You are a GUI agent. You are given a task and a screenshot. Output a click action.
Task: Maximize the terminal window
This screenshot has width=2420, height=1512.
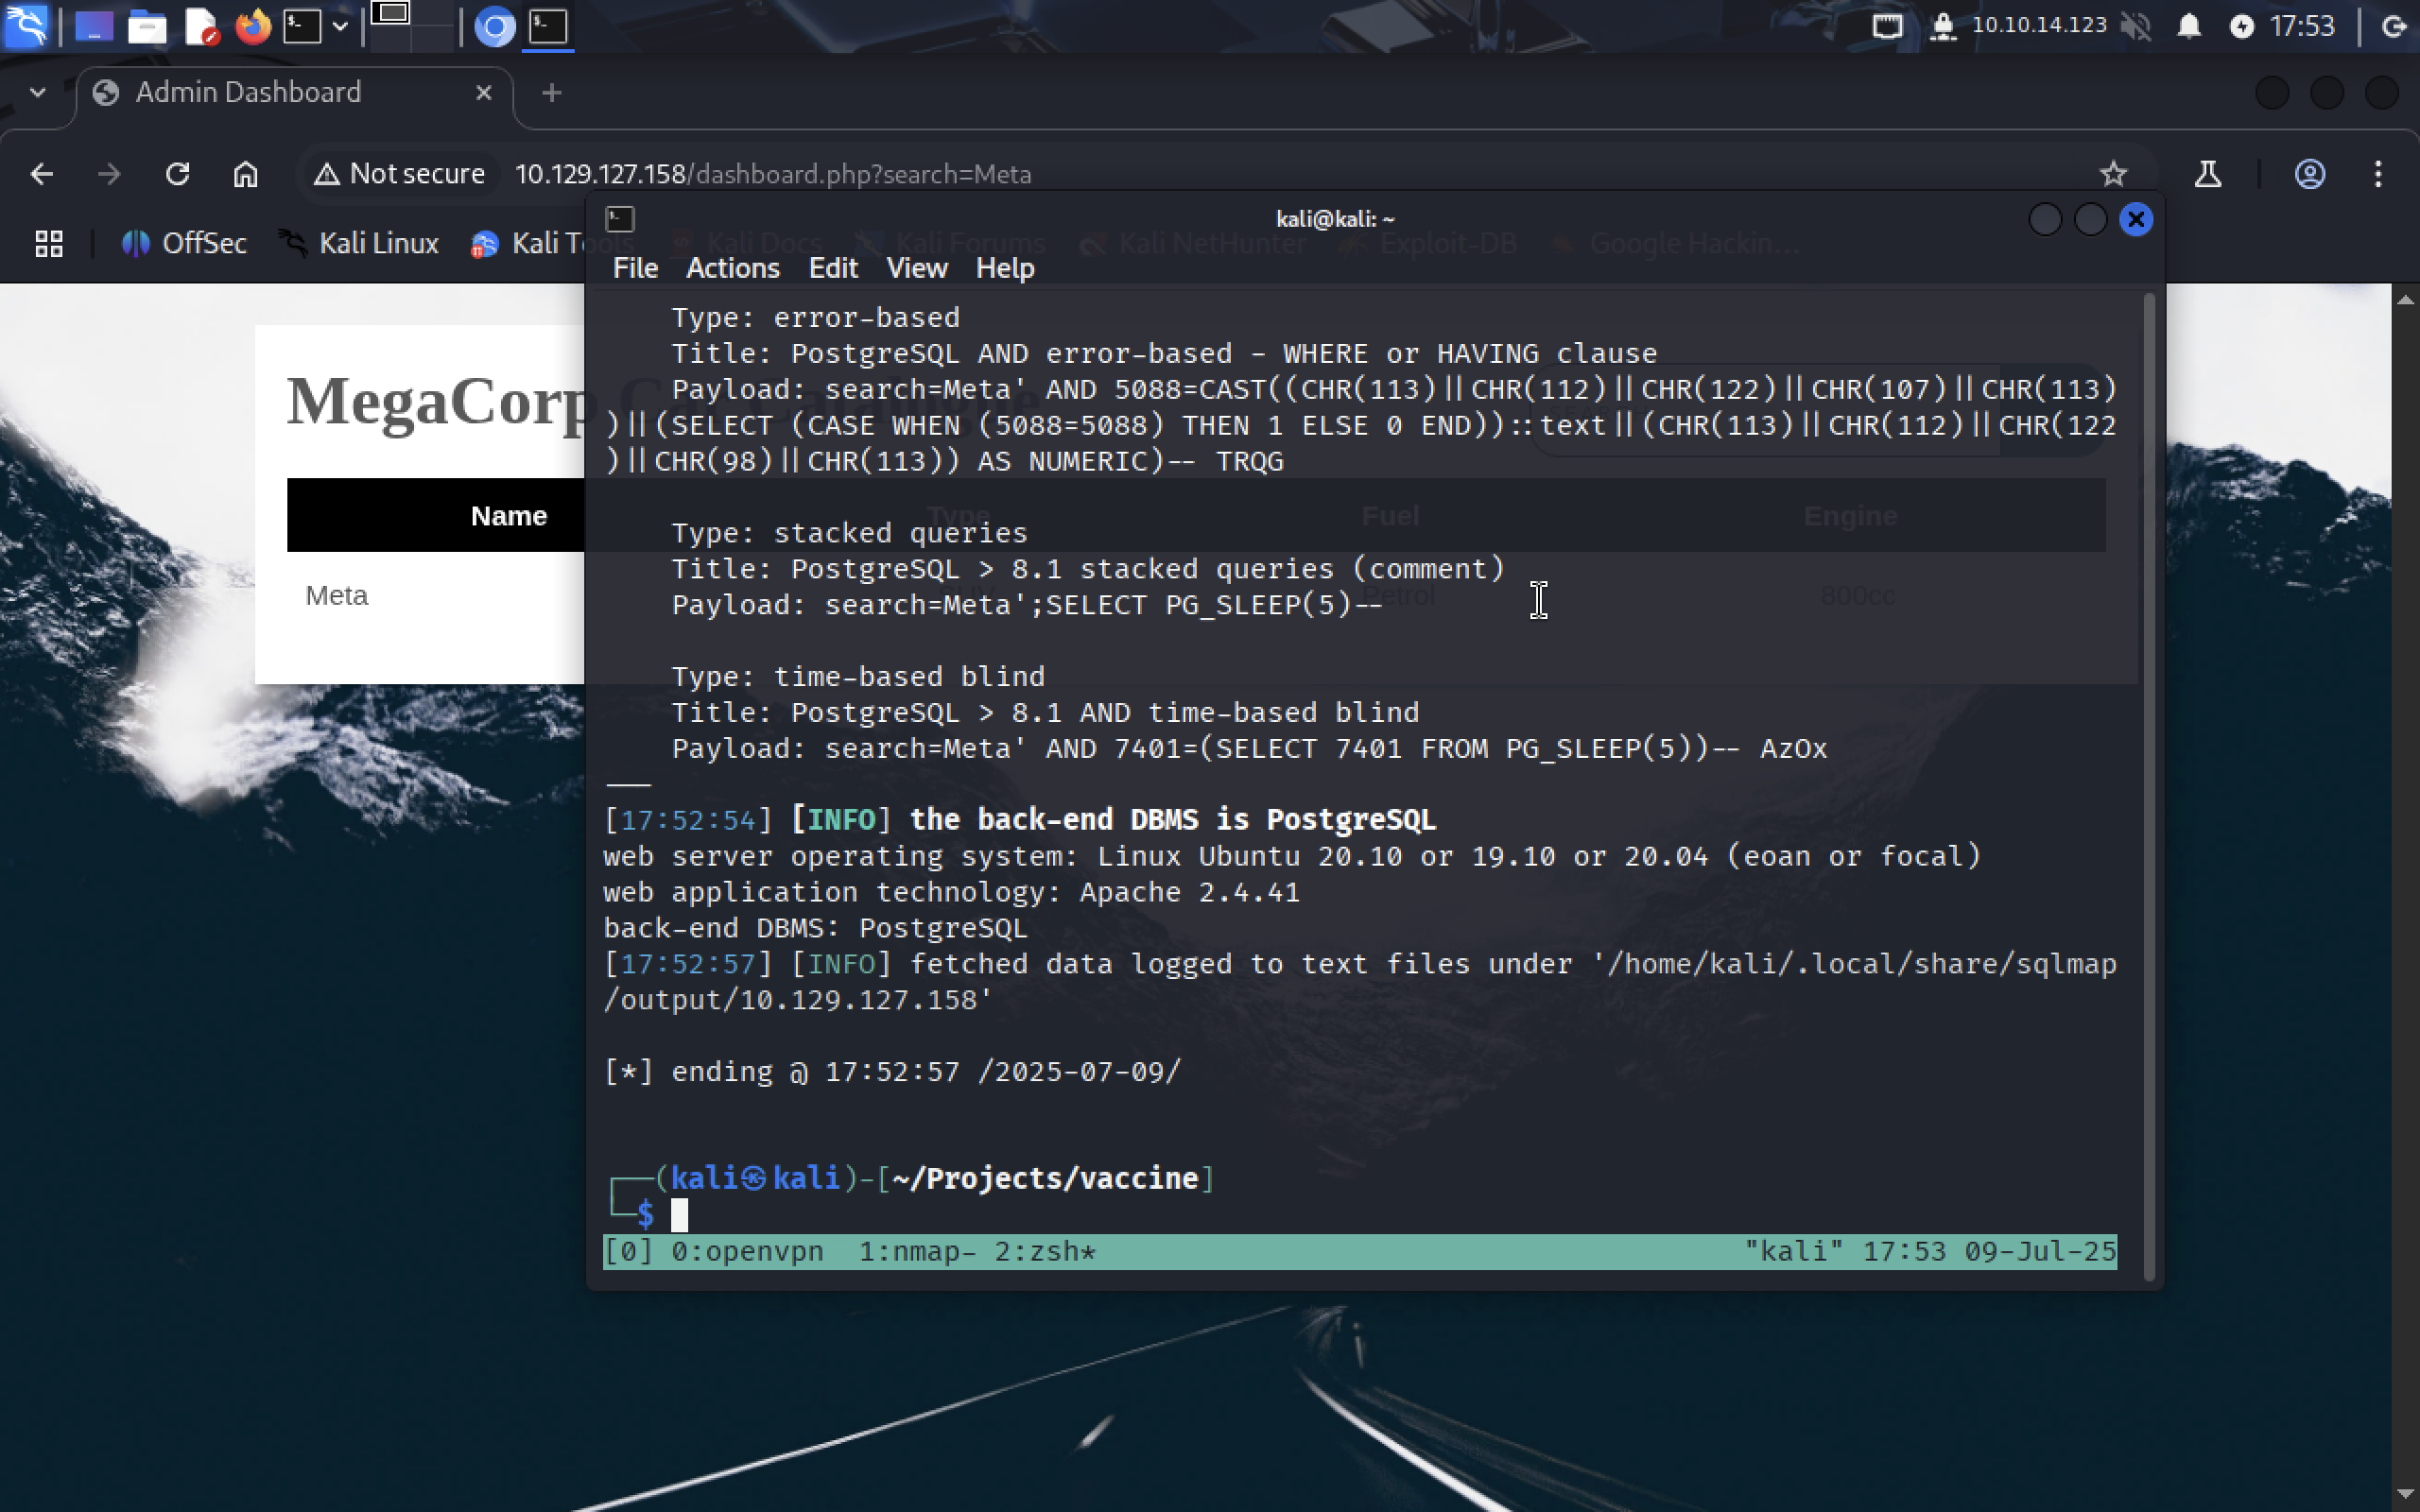[x=2090, y=219]
